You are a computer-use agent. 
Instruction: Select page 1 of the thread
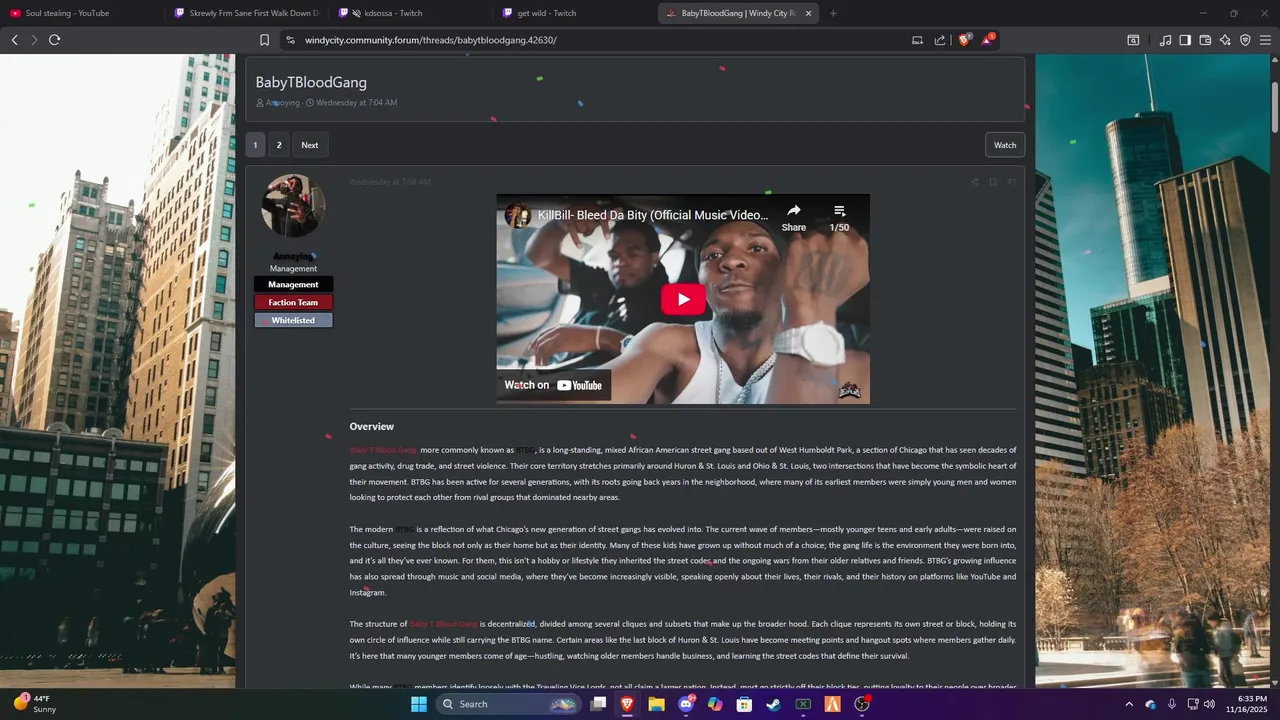tap(255, 145)
